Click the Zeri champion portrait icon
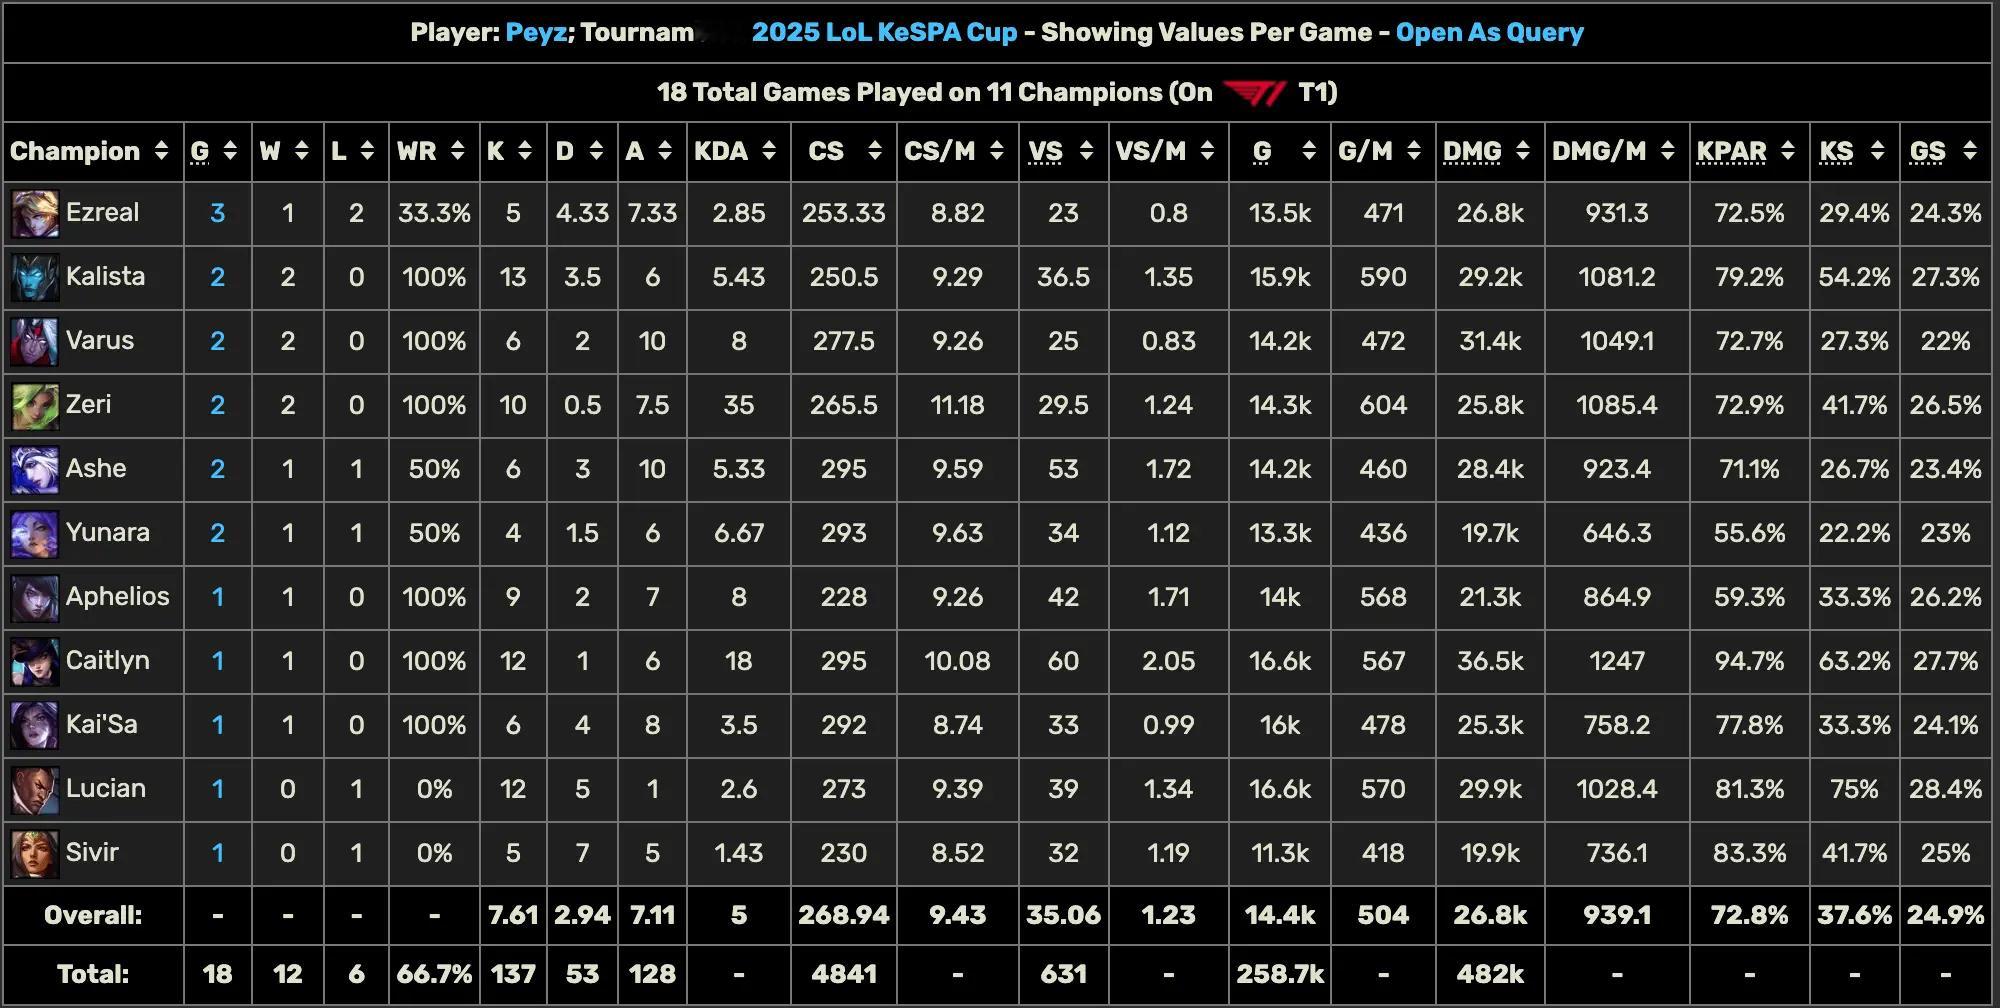2000x1008 pixels. (34, 406)
